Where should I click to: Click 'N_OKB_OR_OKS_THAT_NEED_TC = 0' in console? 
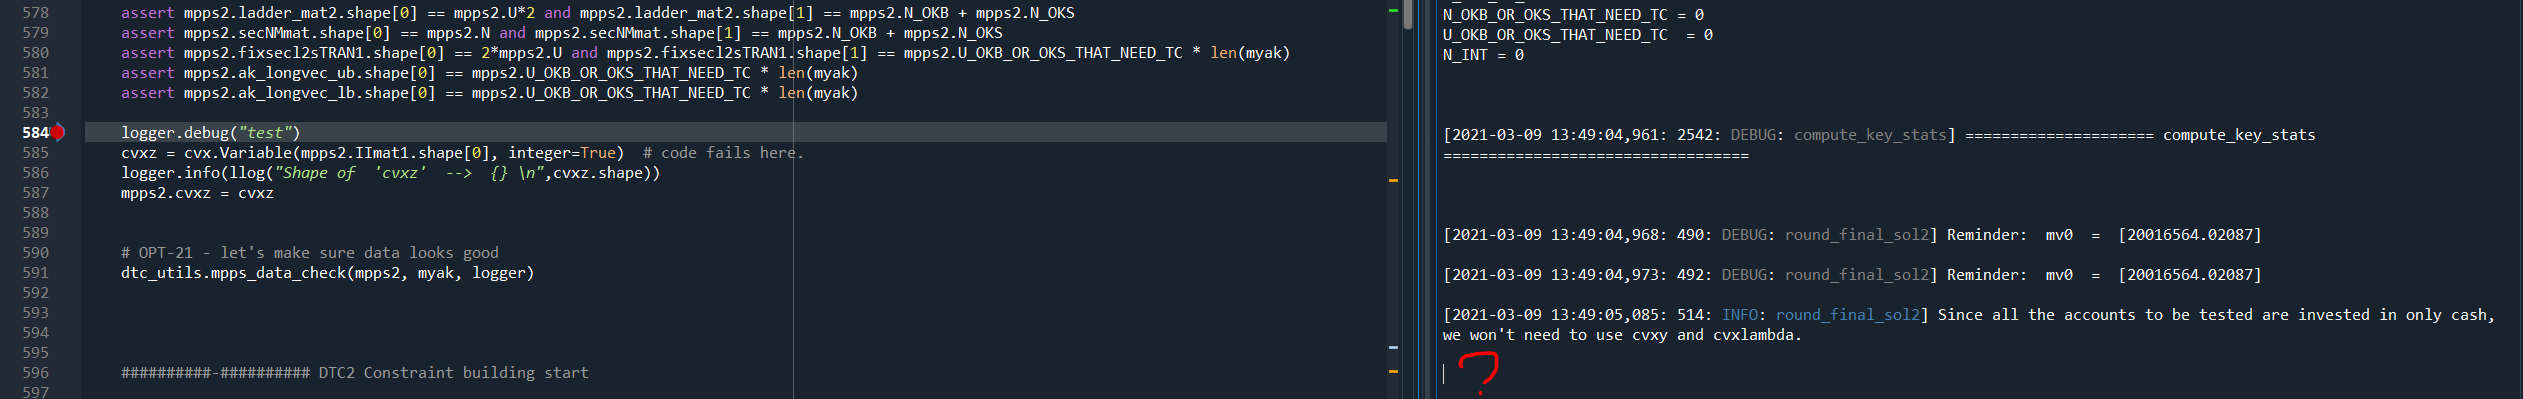click(x=1573, y=15)
